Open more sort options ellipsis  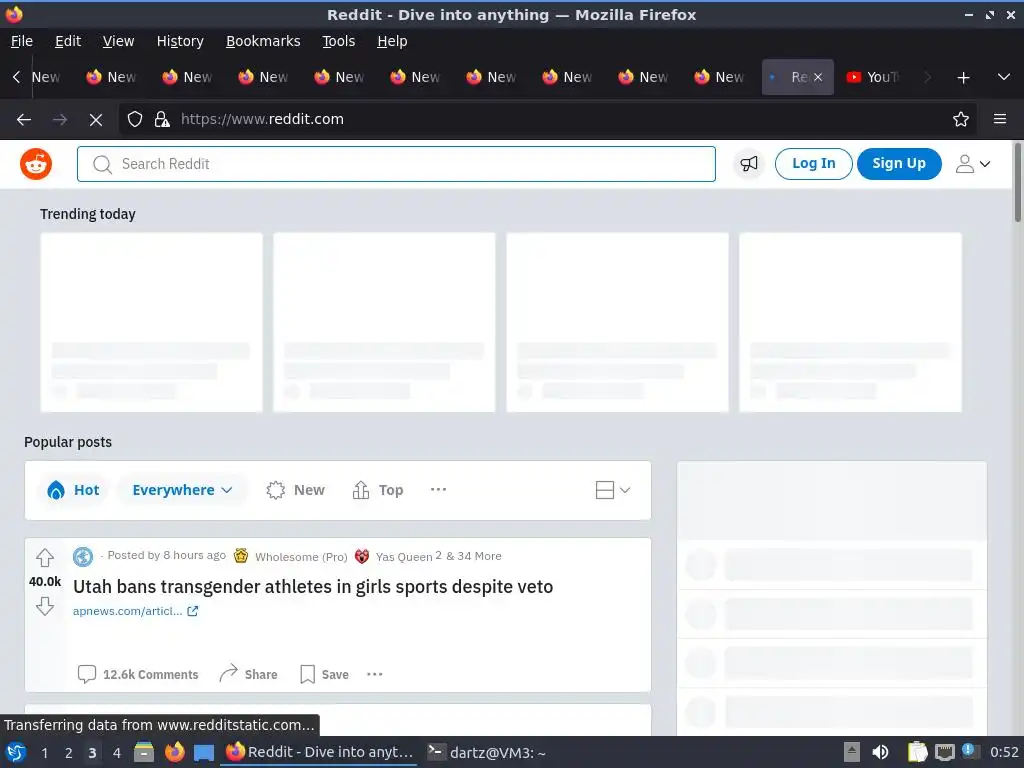[x=438, y=489]
